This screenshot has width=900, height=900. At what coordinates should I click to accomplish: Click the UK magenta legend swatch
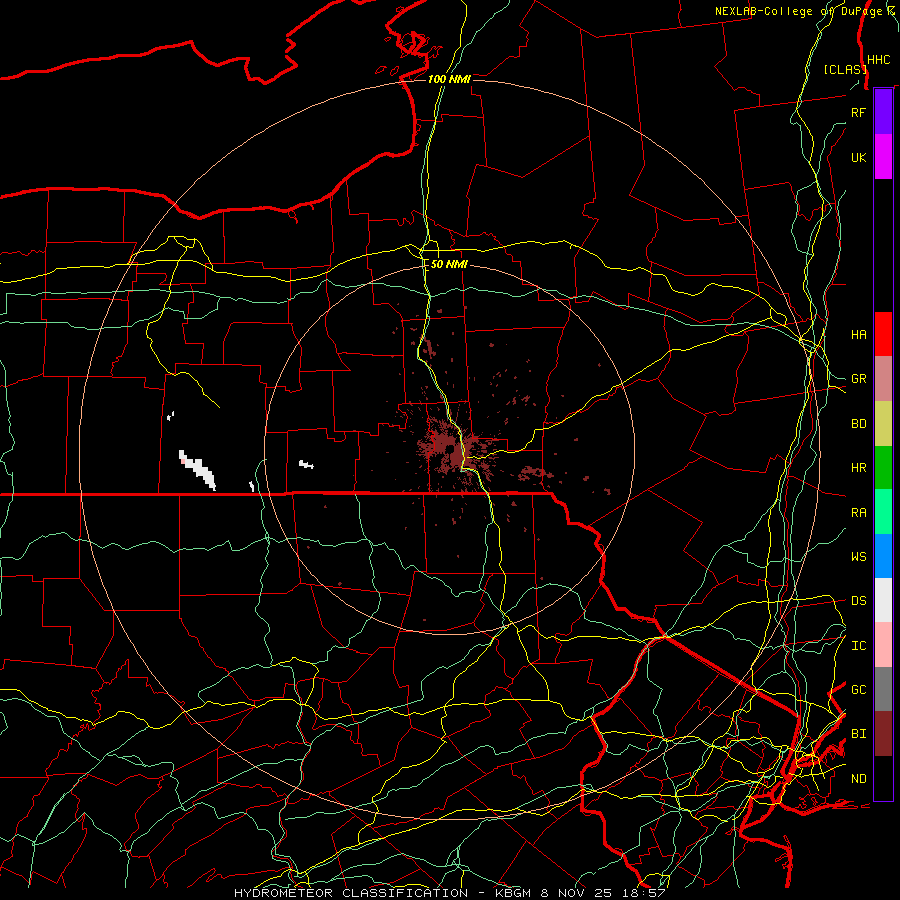pyautogui.click(x=883, y=156)
